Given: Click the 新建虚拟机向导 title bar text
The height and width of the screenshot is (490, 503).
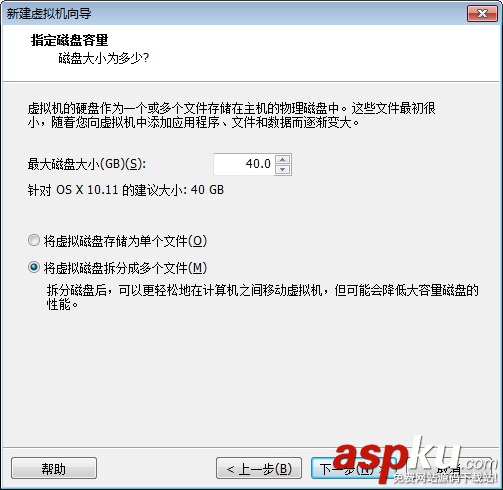Looking at the screenshot, I should (x=49, y=14).
